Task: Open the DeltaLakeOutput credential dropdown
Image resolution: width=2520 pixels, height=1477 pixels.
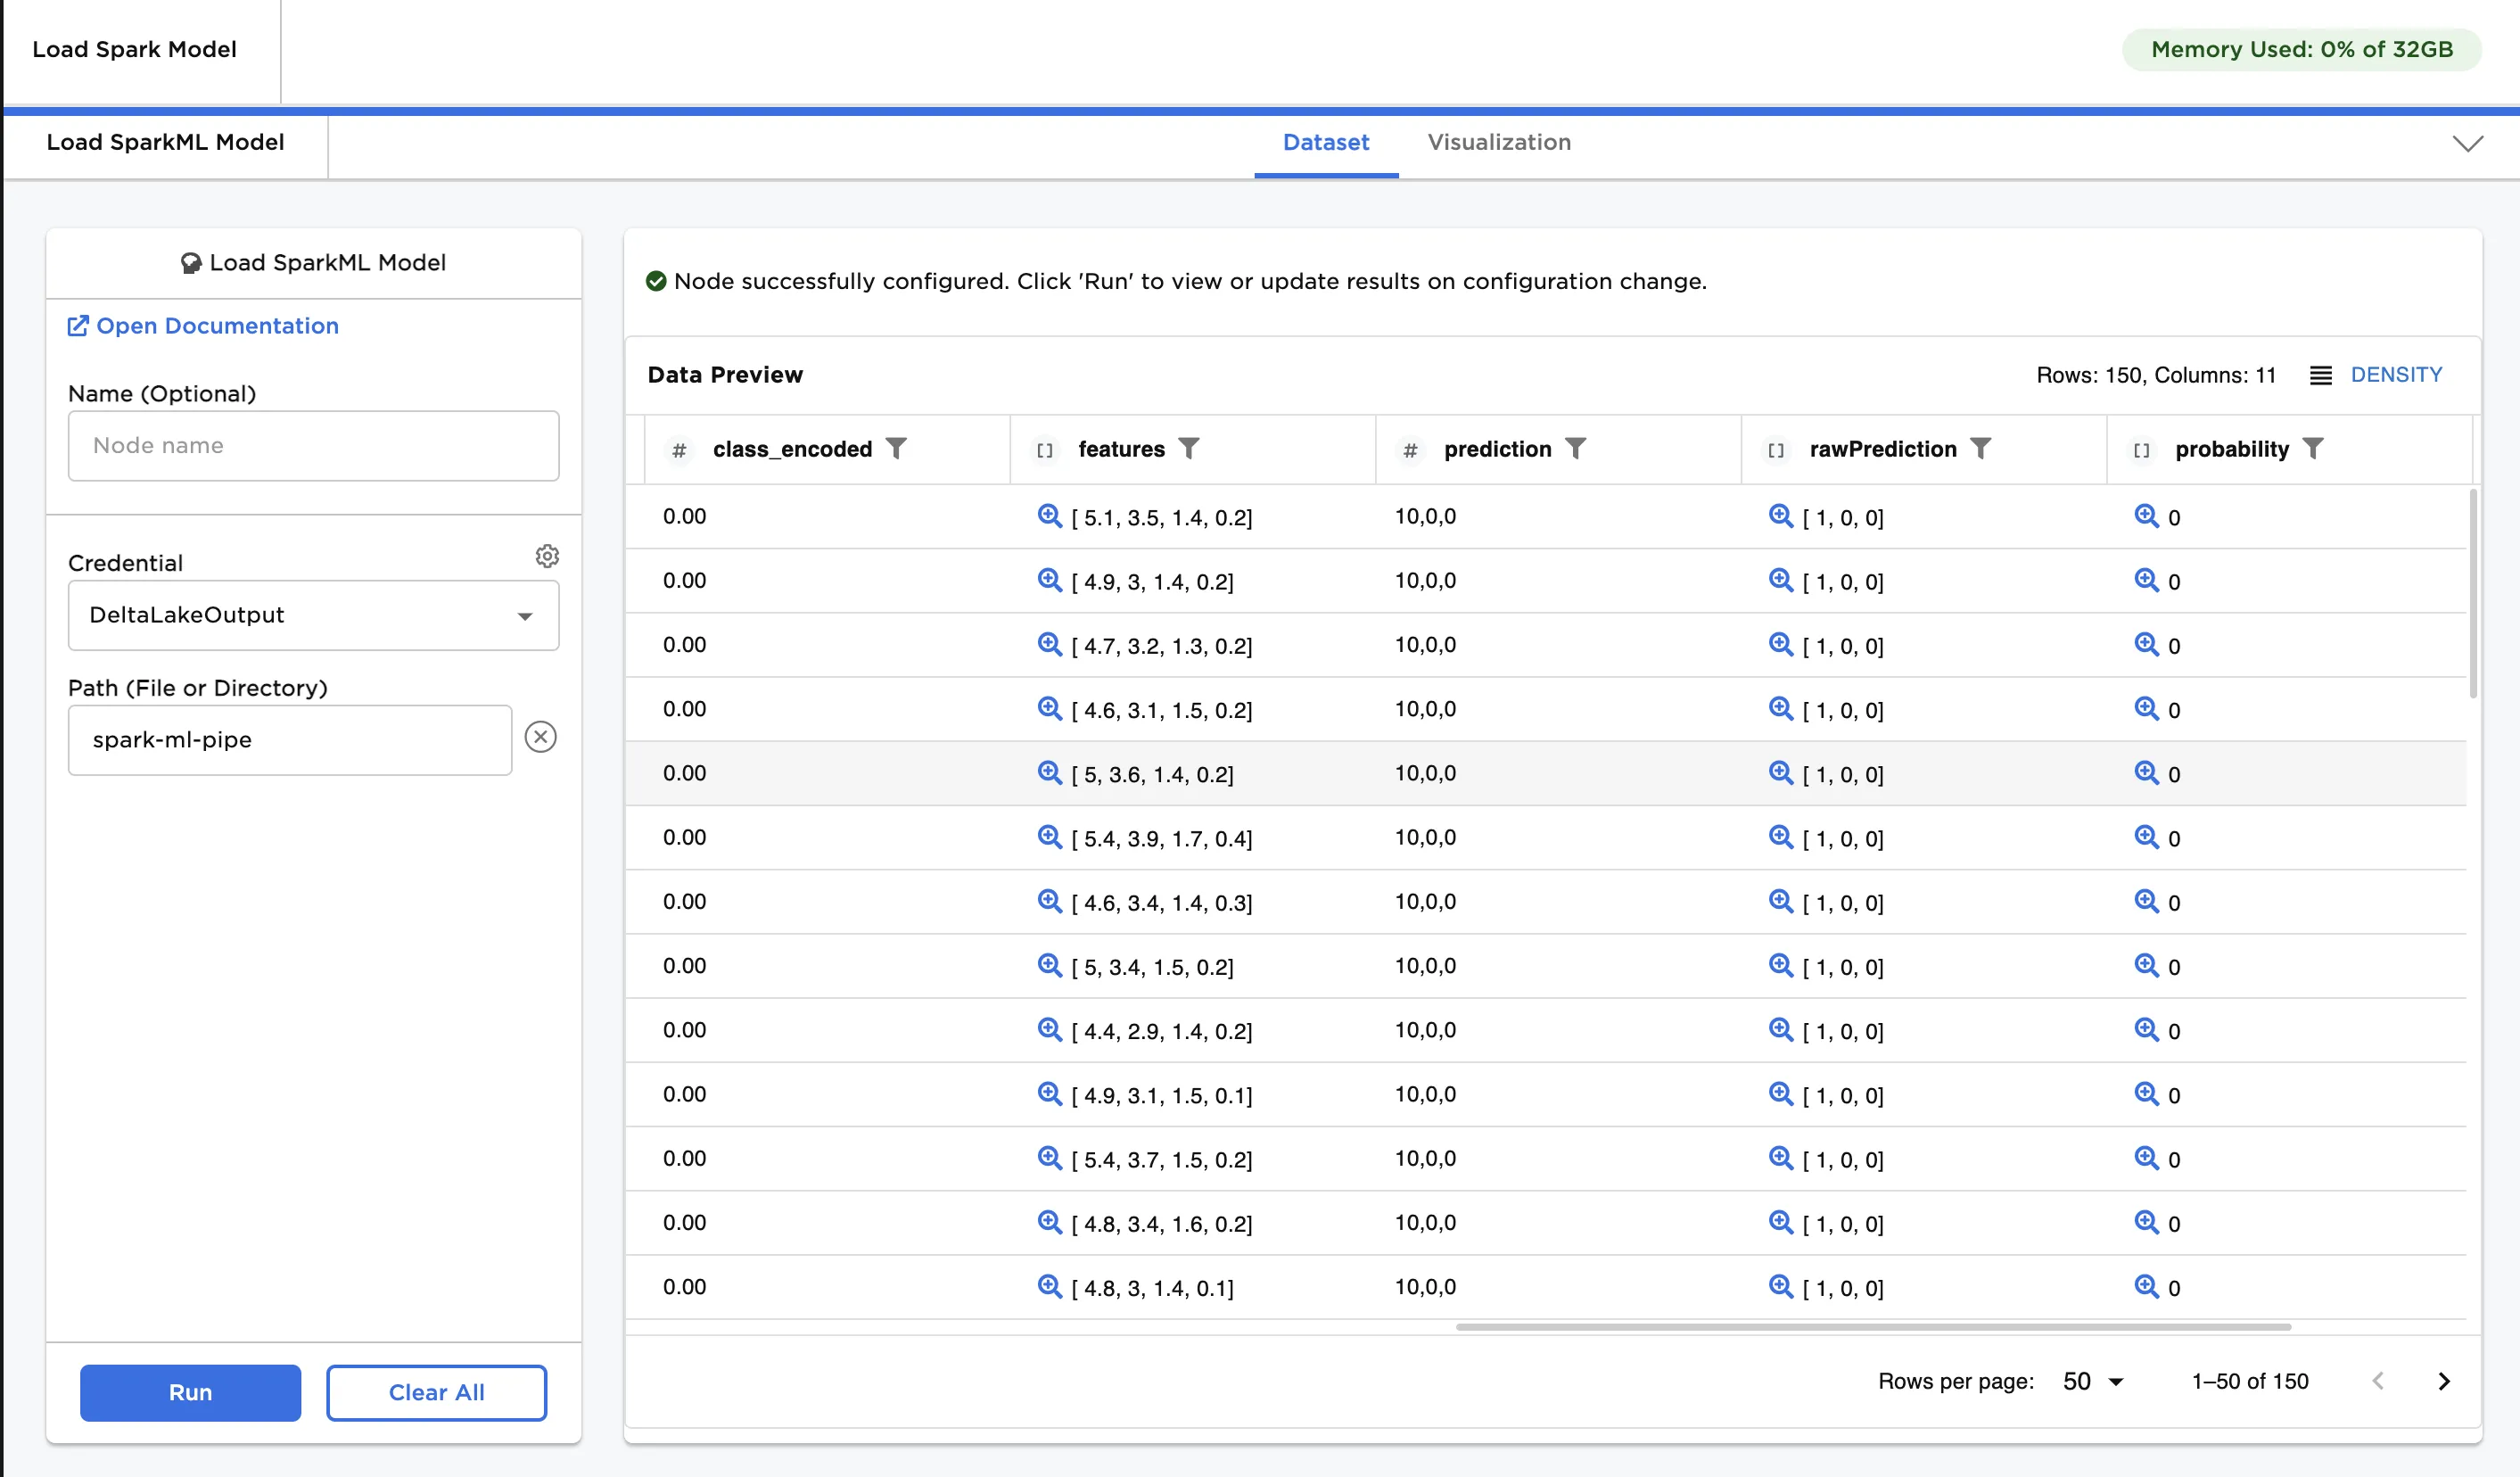Action: pyautogui.click(x=313, y=616)
